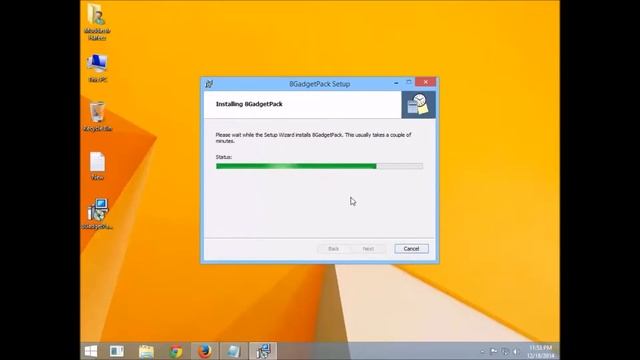The height and width of the screenshot is (360, 640).
Task: Select the 'New' blank file desktop icon
Action: coord(97,166)
